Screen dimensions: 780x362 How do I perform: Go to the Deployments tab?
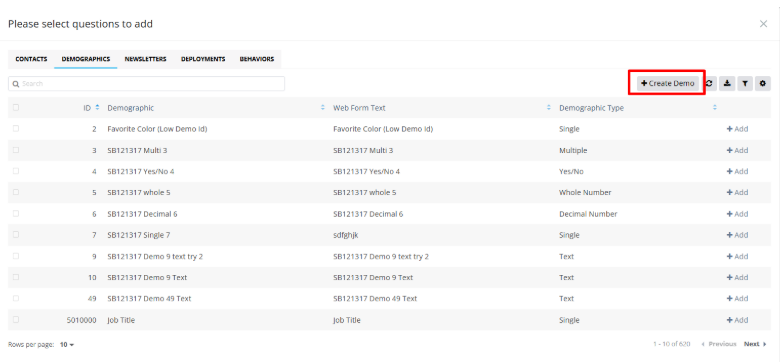click(203, 59)
